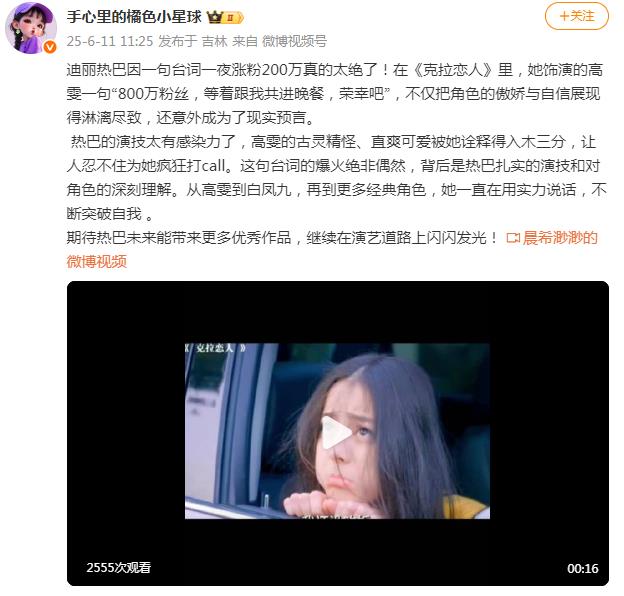This screenshot has height=596, width=624.
Task: Click the post timestamp 25-6-11 11:25
Action: (110, 41)
